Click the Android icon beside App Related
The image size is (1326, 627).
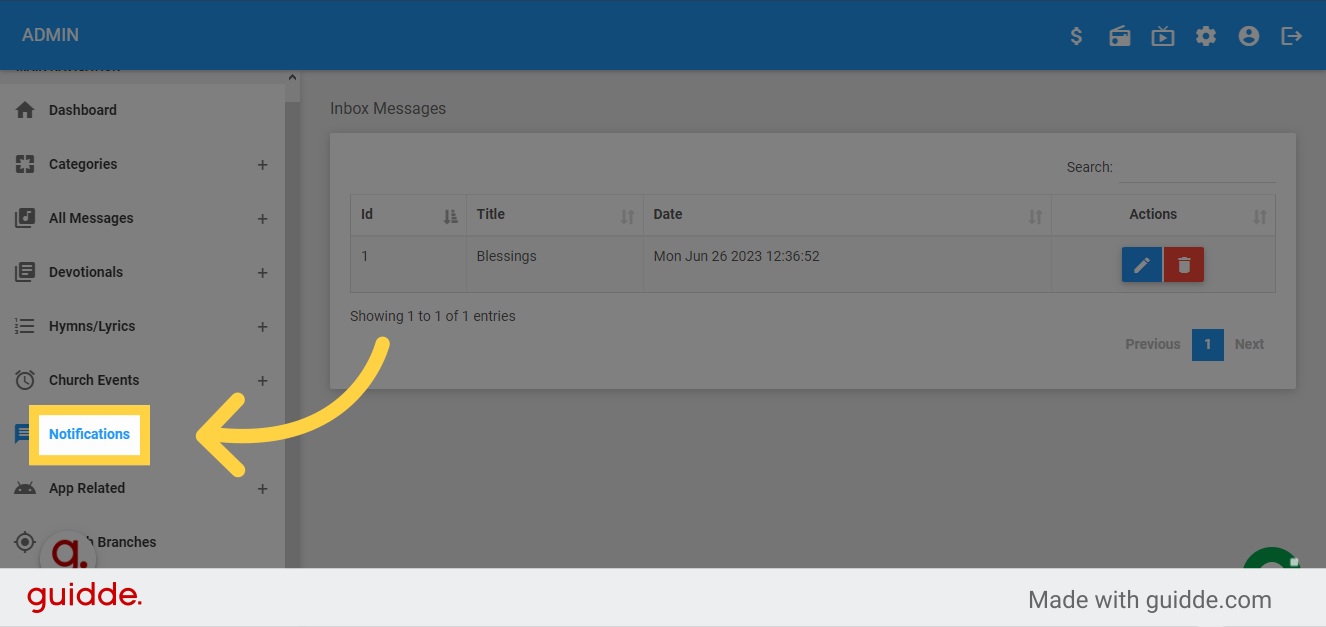[24, 487]
